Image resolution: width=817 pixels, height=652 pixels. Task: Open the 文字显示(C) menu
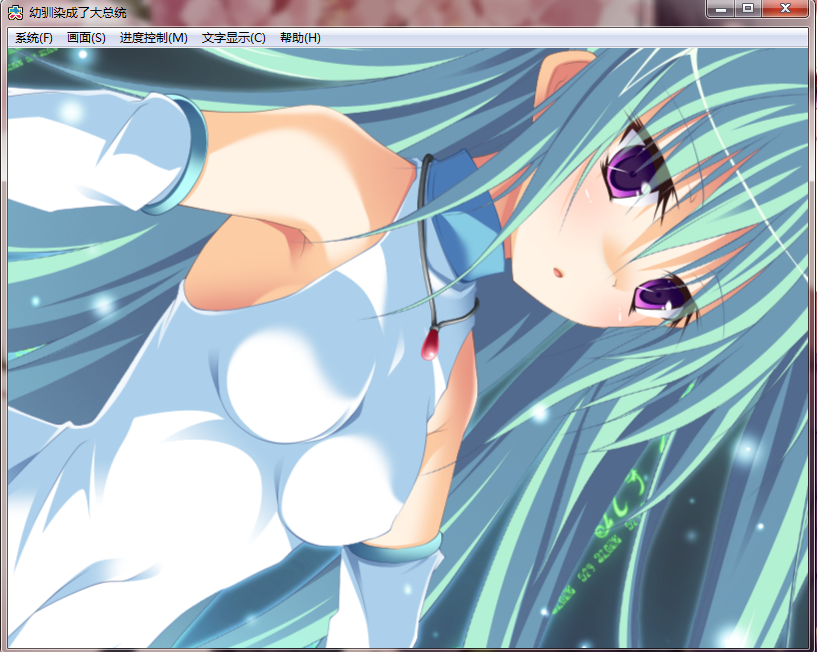pos(233,38)
